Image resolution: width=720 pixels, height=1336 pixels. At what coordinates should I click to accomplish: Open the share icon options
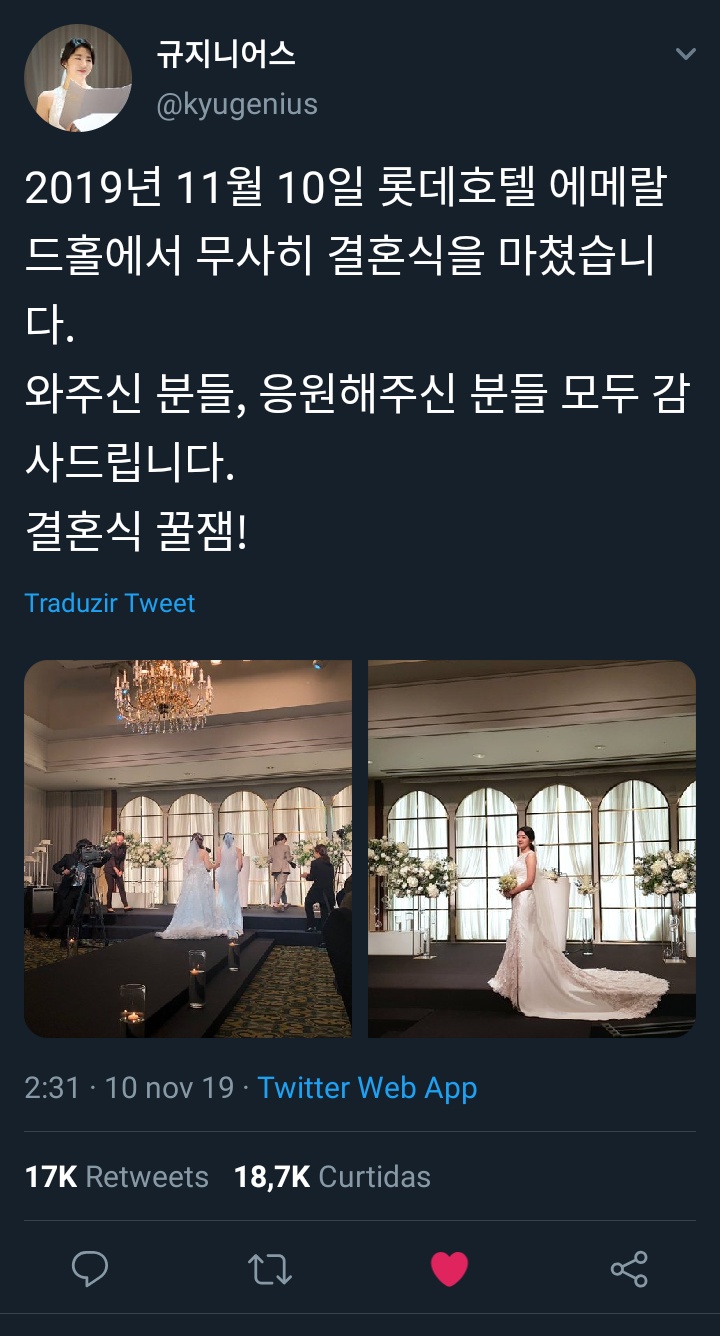click(x=629, y=1269)
